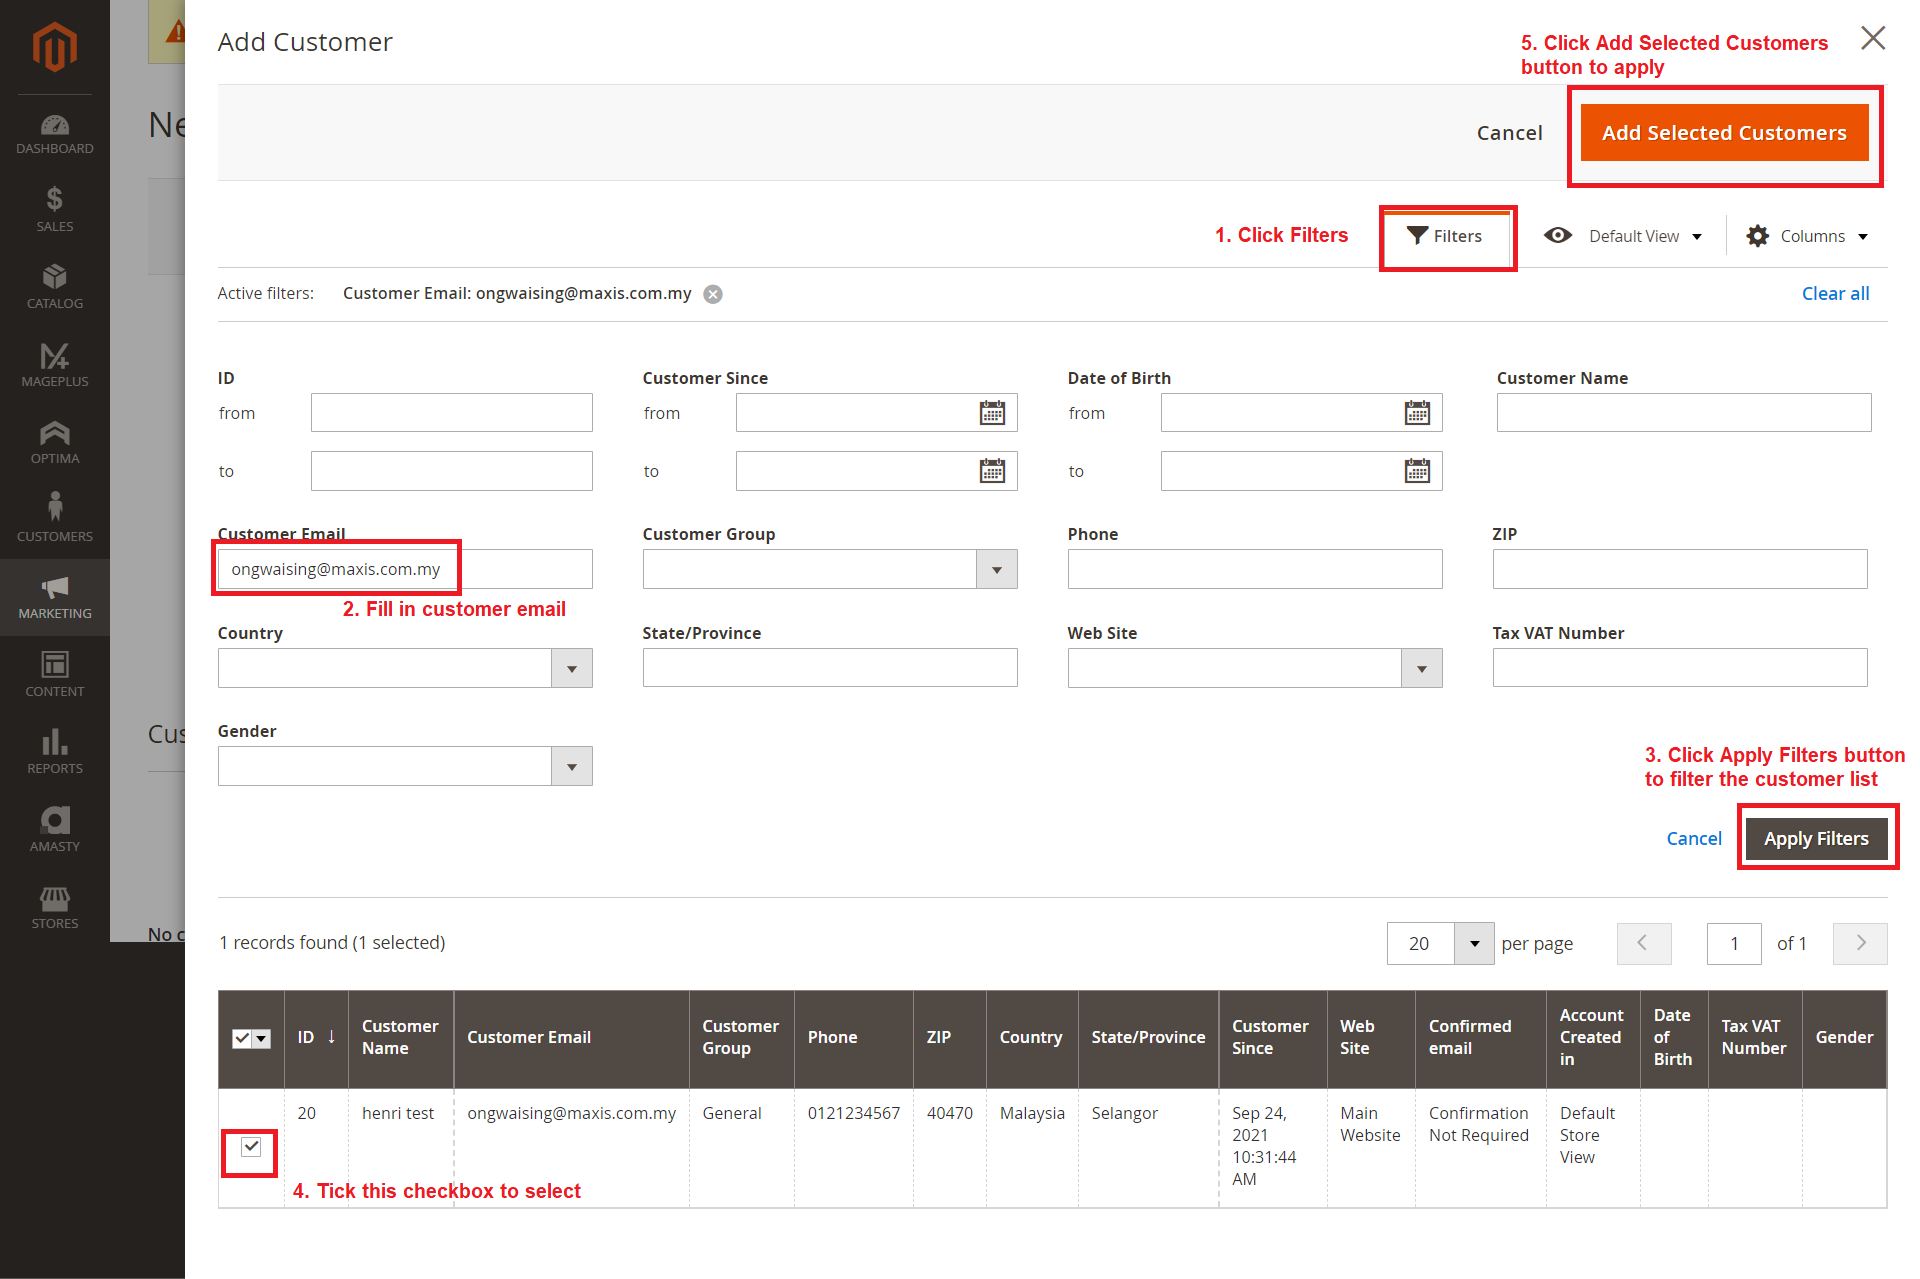Click Add Selected Customers button
1920x1279 pixels.
(1724, 133)
